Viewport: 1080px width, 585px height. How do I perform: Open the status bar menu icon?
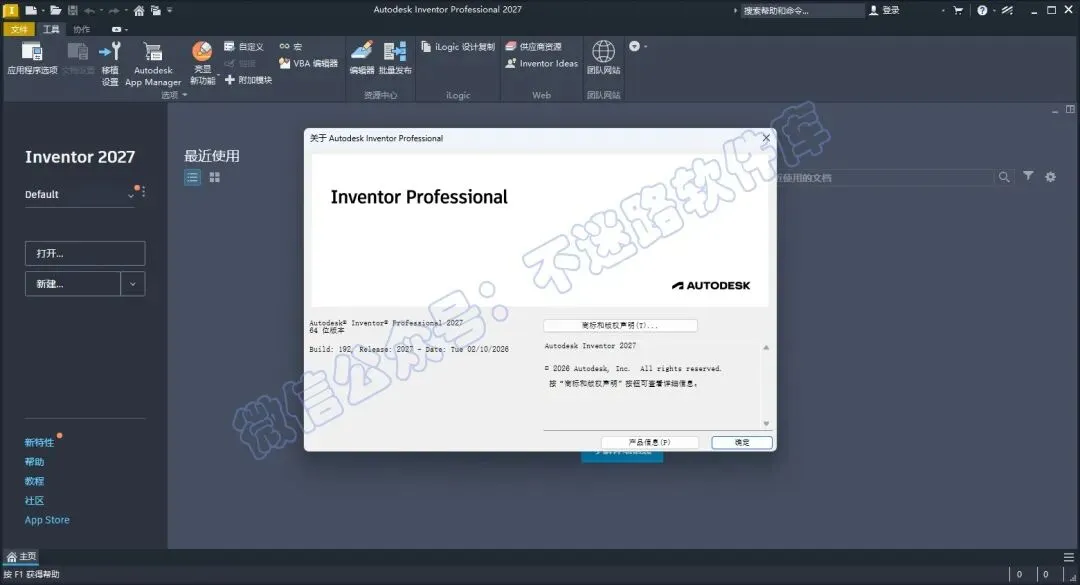pyautogui.click(x=1068, y=557)
